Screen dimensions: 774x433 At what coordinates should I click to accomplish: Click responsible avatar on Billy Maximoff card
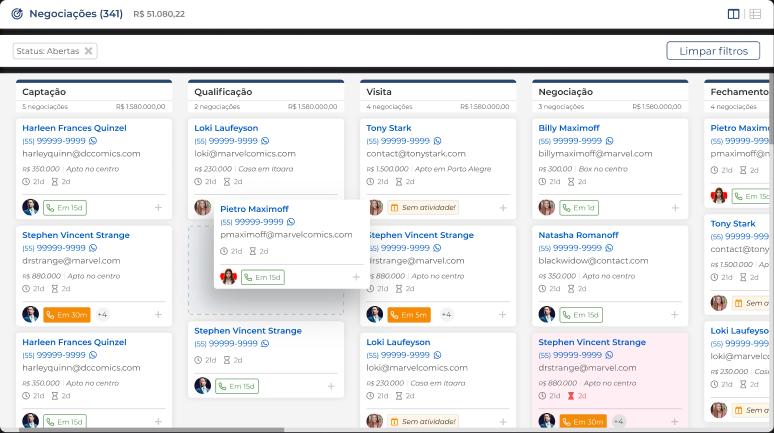pyautogui.click(x=546, y=207)
